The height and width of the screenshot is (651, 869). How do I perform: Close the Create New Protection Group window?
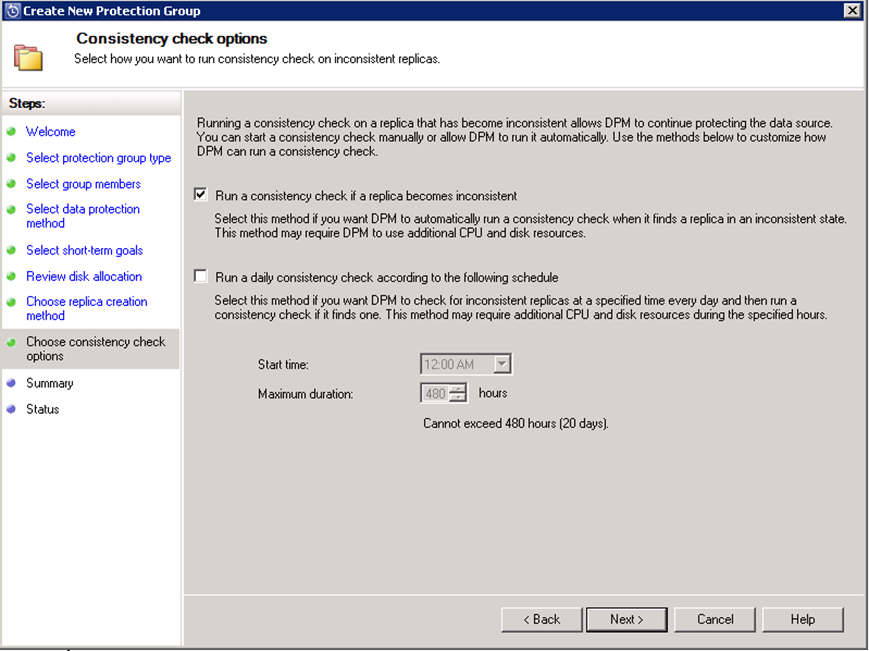852,10
